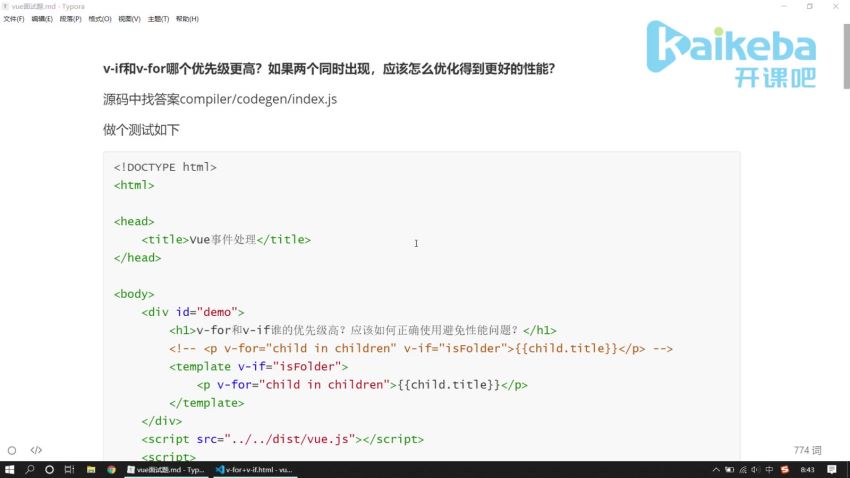Open Cortana circle icon on taskbar
The image size is (850, 478).
pos(49,469)
